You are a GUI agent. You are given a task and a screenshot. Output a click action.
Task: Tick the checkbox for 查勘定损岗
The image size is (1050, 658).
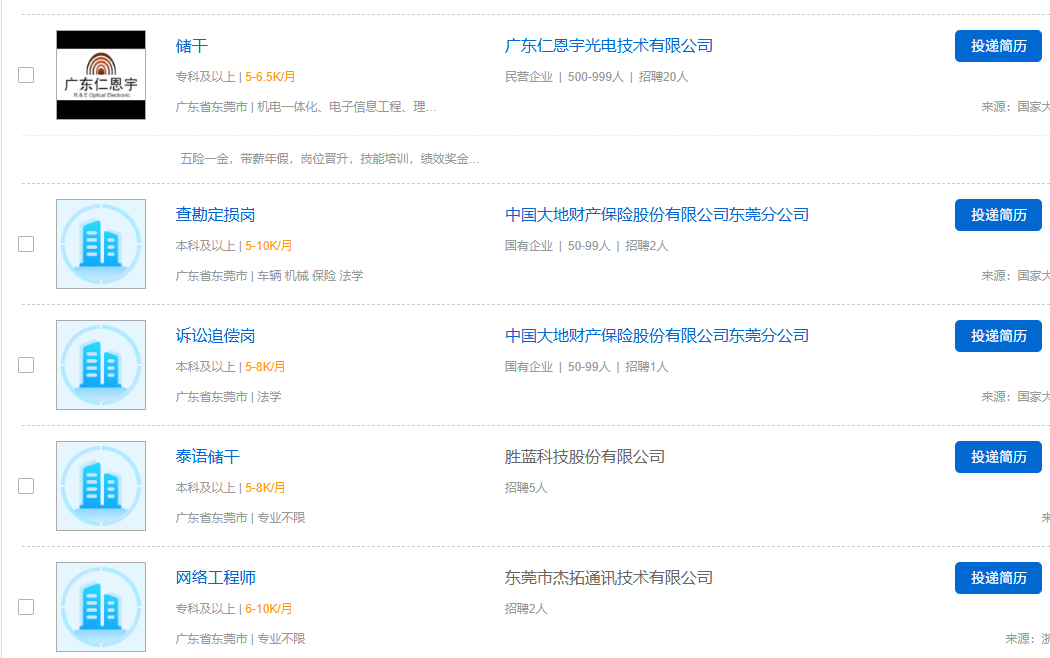[x=26, y=244]
